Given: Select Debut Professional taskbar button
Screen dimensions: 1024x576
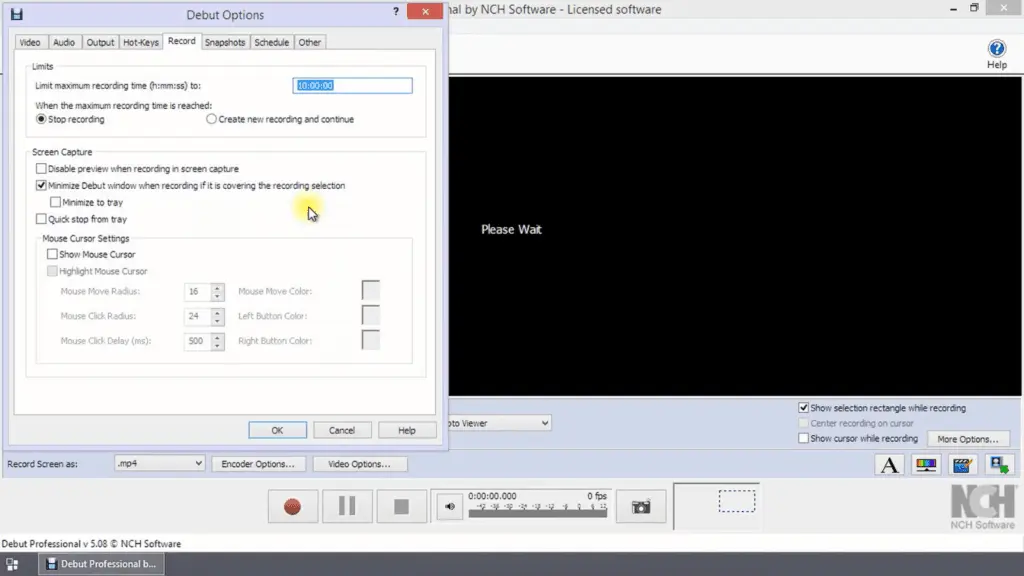Looking at the screenshot, I should pos(101,564).
